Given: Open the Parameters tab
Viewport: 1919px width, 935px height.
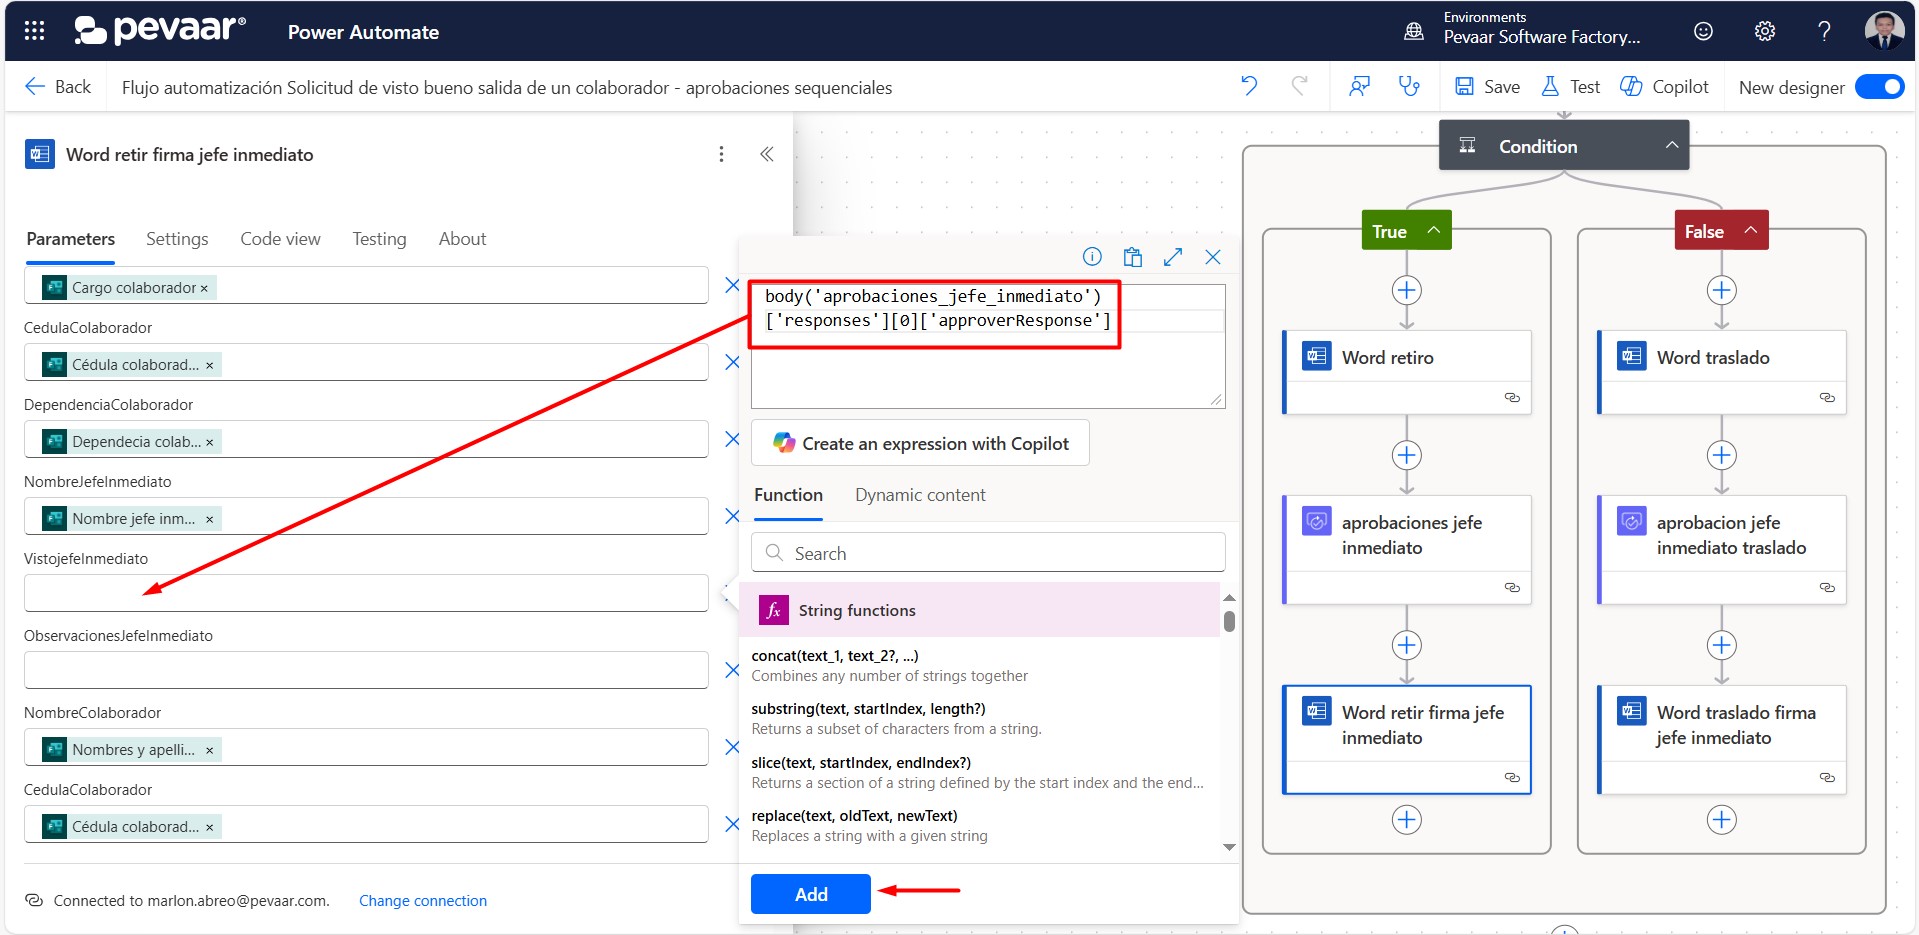Looking at the screenshot, I should tap(71, 239).
